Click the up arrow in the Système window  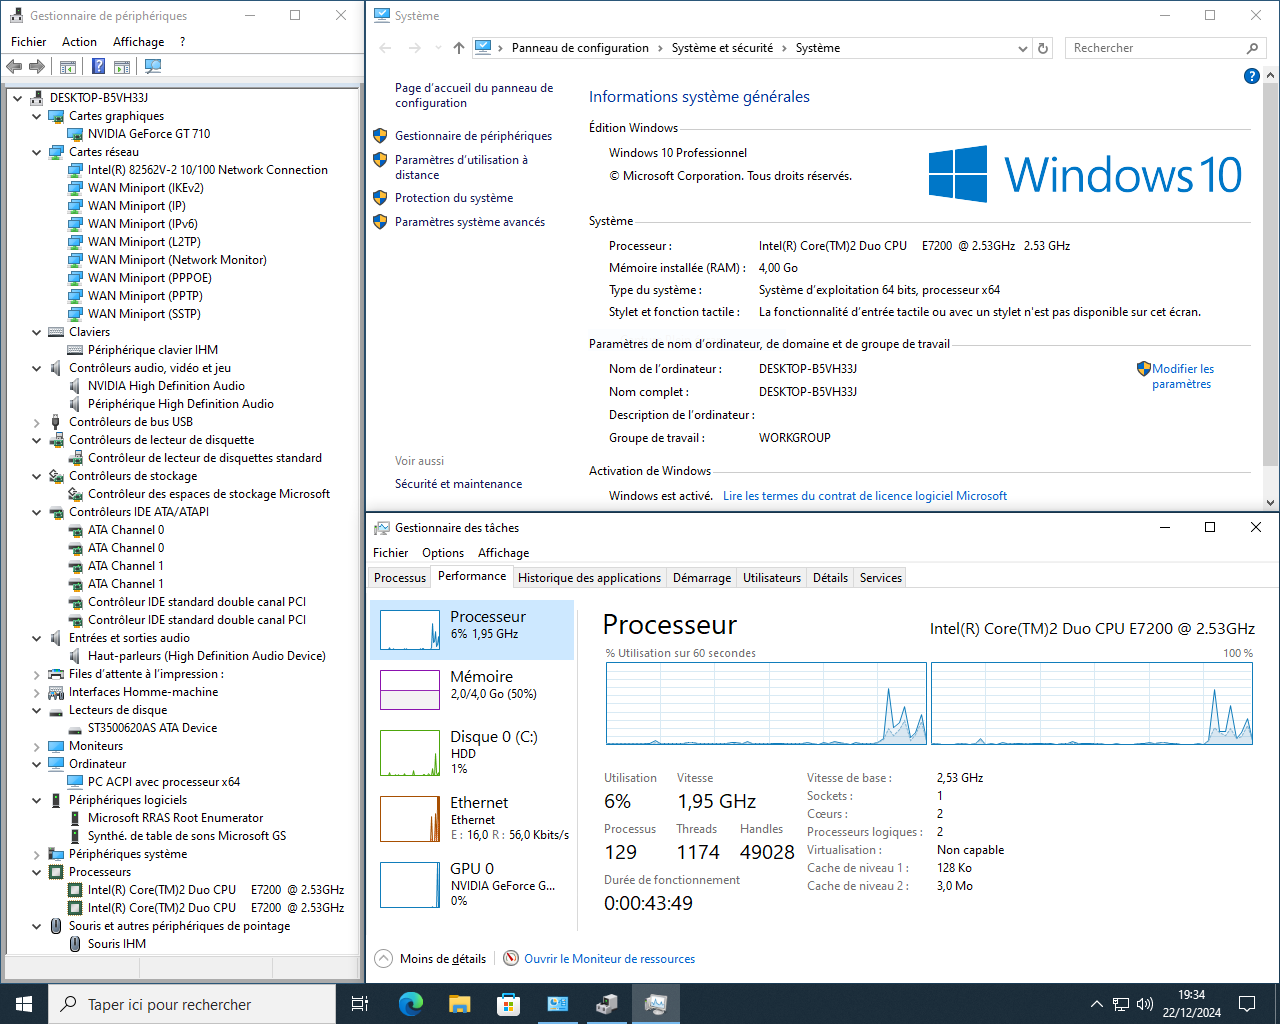pos(458,48)
